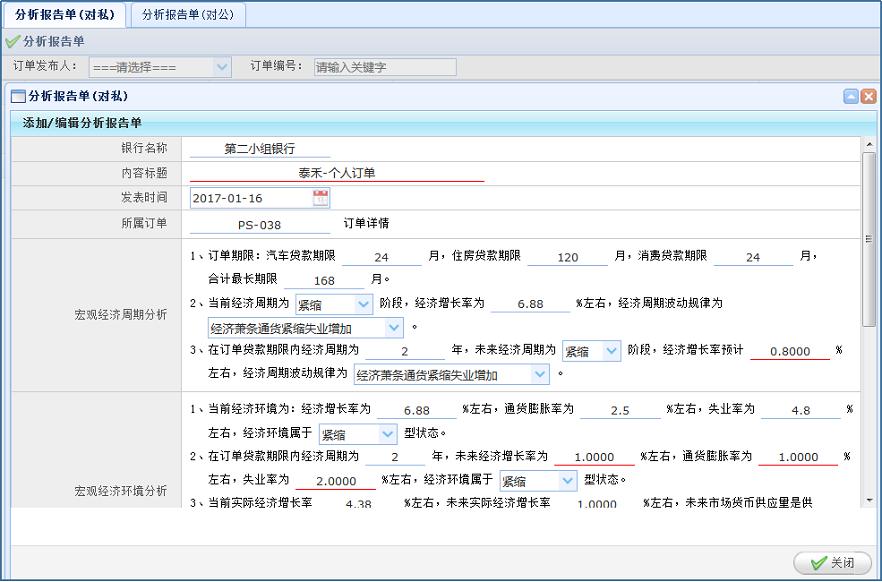882x582 pixels.
Task: Open the first 经济周期波动规律 dropdown
Action: 305,328
